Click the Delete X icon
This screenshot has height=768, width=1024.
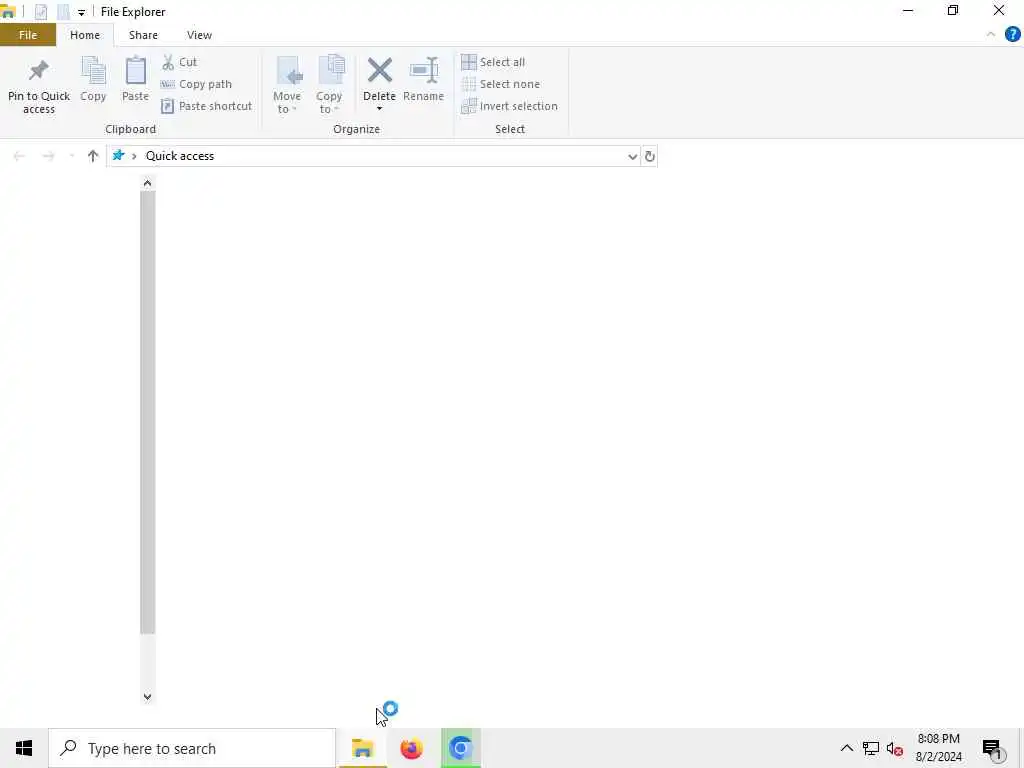coord(379,71)
